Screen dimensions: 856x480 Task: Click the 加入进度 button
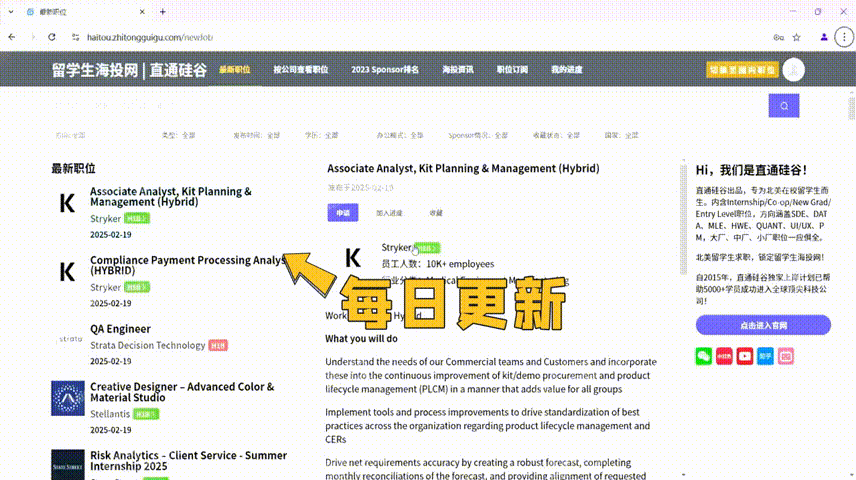pos(389,213)
